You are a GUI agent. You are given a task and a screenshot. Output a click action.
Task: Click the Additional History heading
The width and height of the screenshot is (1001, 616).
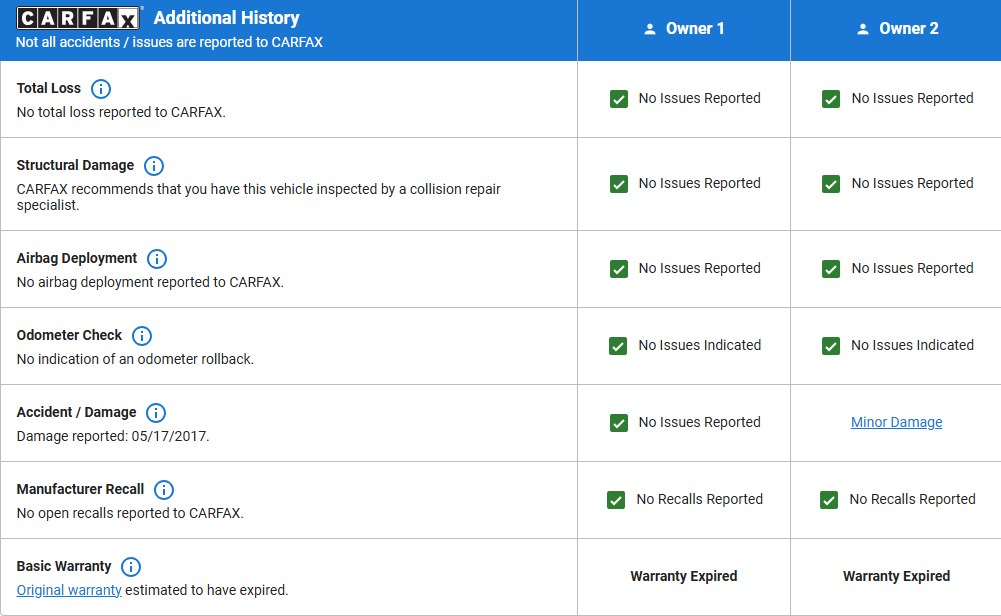point(227,18)
